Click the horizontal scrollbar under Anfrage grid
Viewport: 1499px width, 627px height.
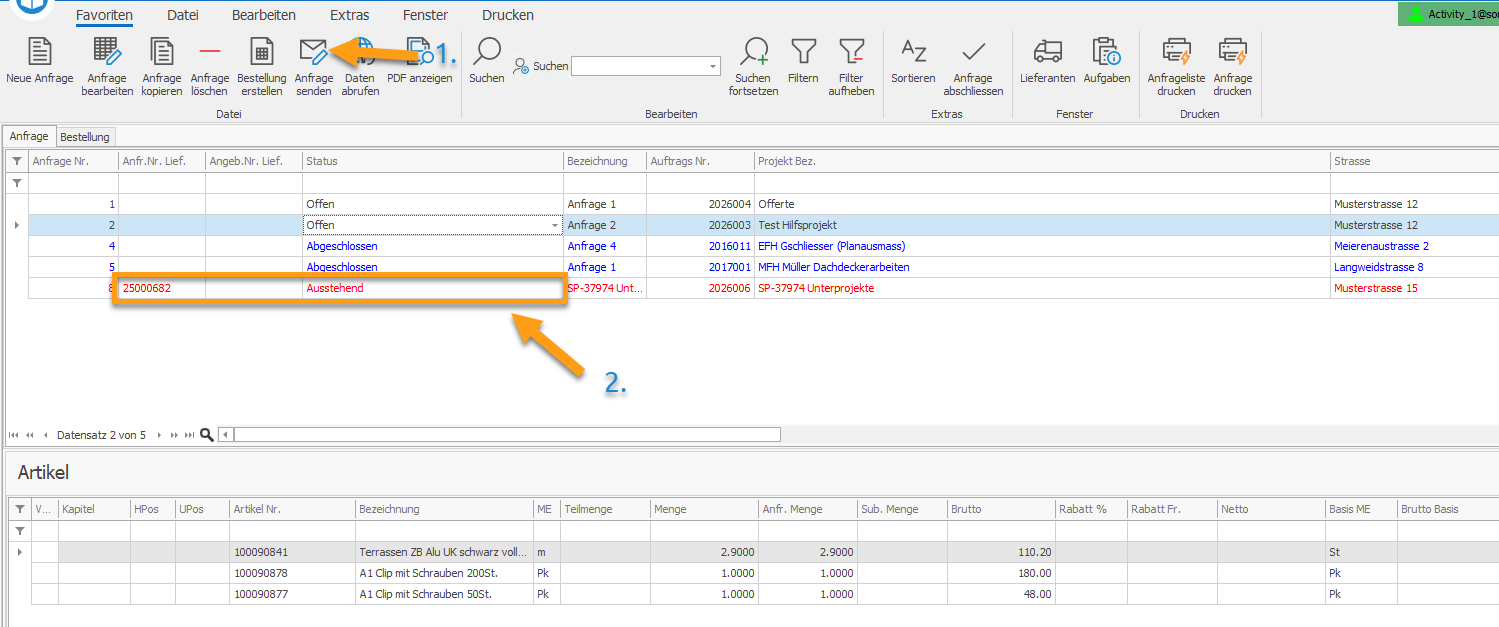506,435
